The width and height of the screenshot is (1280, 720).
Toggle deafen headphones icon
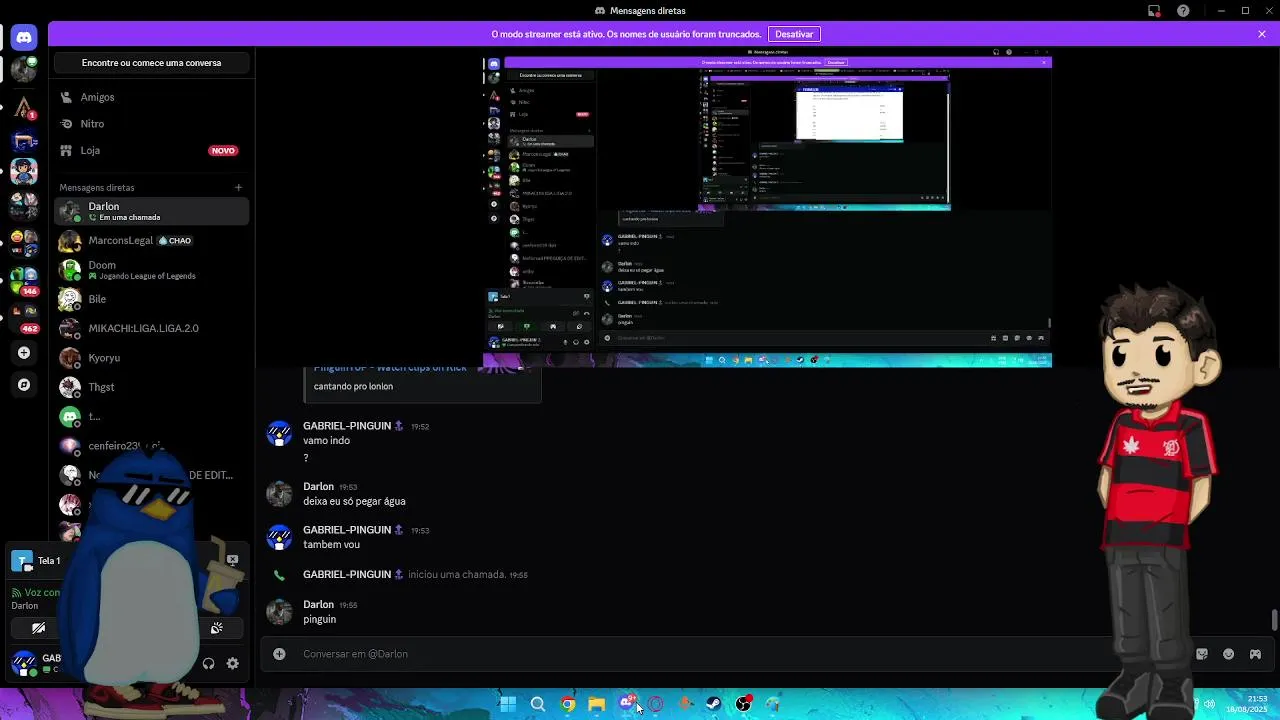tap(208, 663)
